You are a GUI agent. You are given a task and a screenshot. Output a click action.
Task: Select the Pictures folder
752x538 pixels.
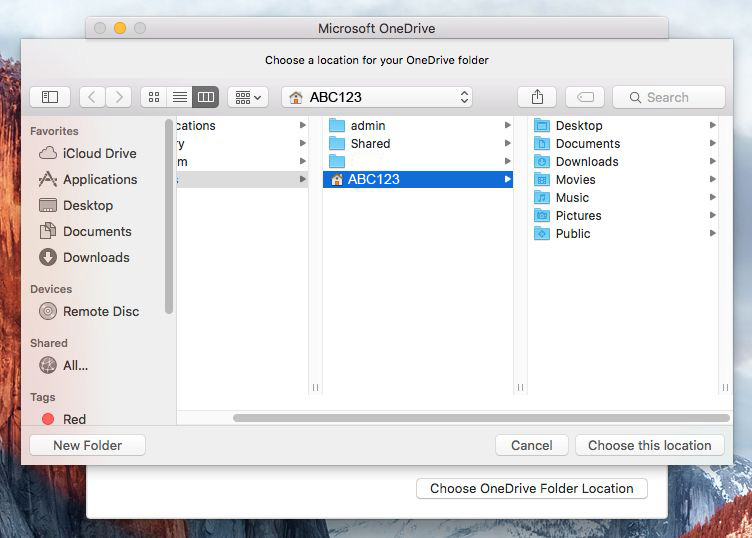point(623,215)
